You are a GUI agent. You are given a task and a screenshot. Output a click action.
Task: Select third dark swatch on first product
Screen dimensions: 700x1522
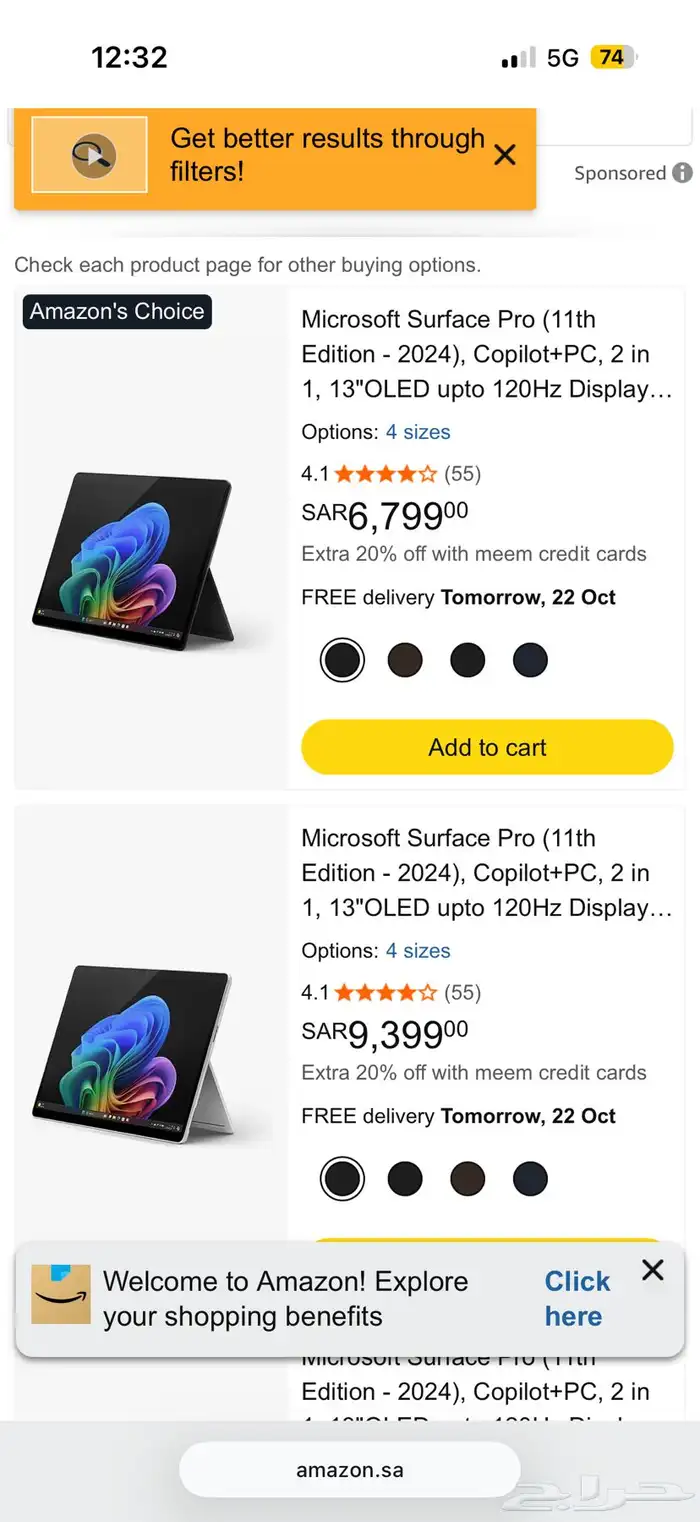tap(467, 660)
